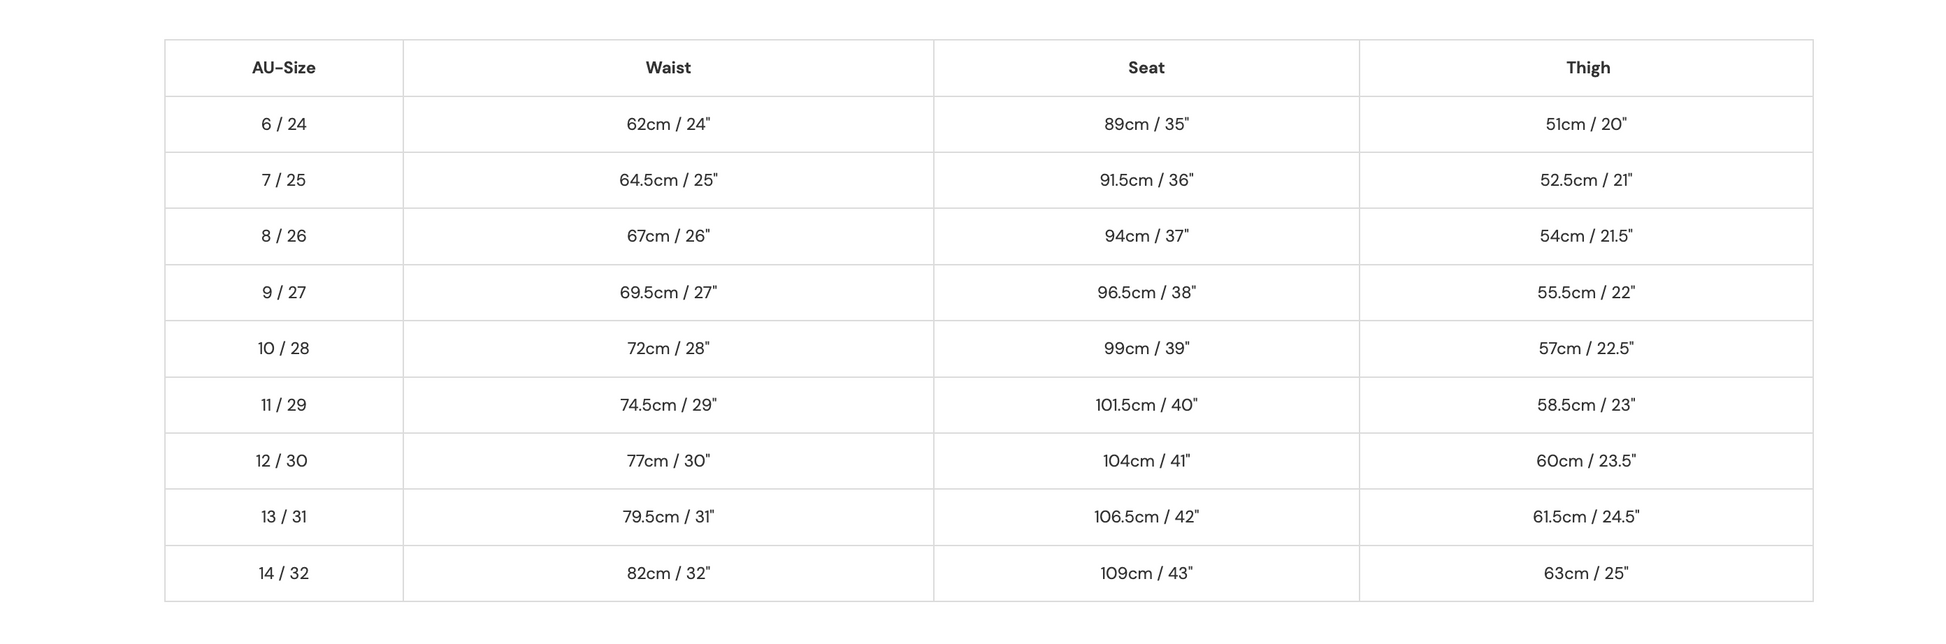Click the 54cm / 21.5" thigh measurement
The height and width of the screenshot is (644, 1946).
point(1586,236)
